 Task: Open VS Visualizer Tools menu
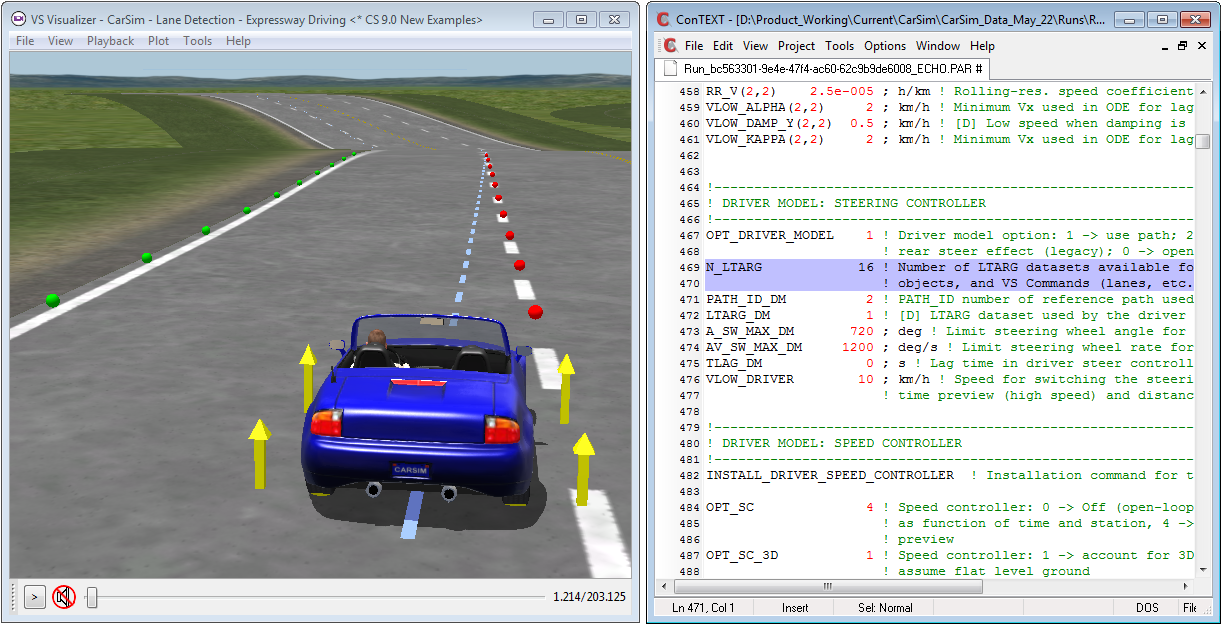tap(197, 41)
